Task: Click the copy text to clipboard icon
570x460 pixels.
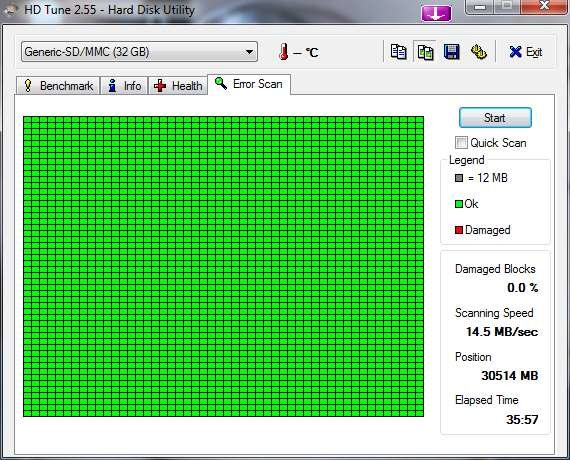Action: [x=398, y=52]
